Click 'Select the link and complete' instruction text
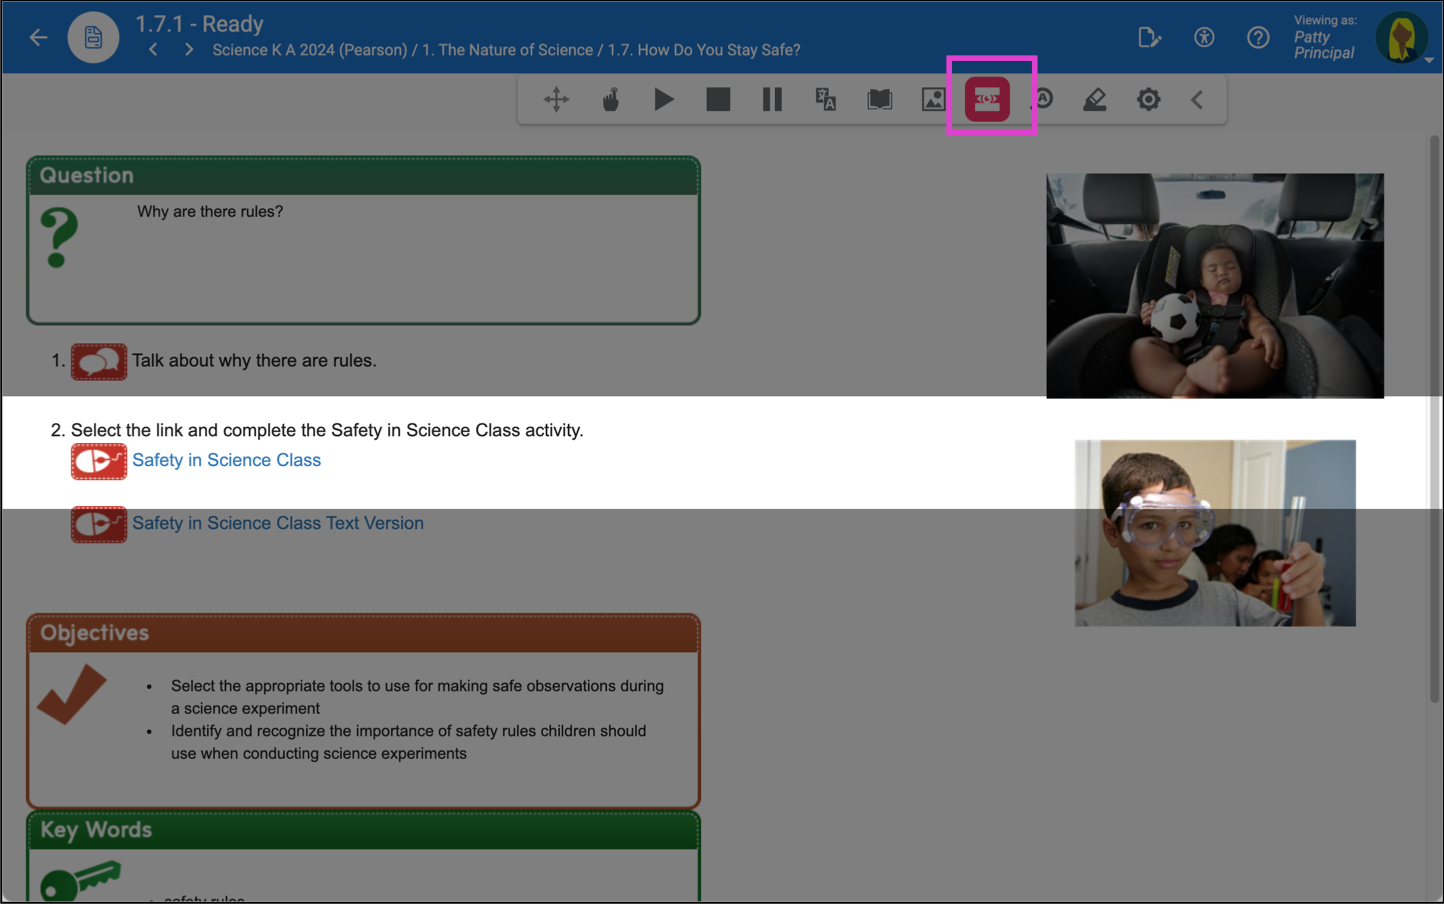The height and width of the screenshot is (904, 1444). [x=327, y=430]
